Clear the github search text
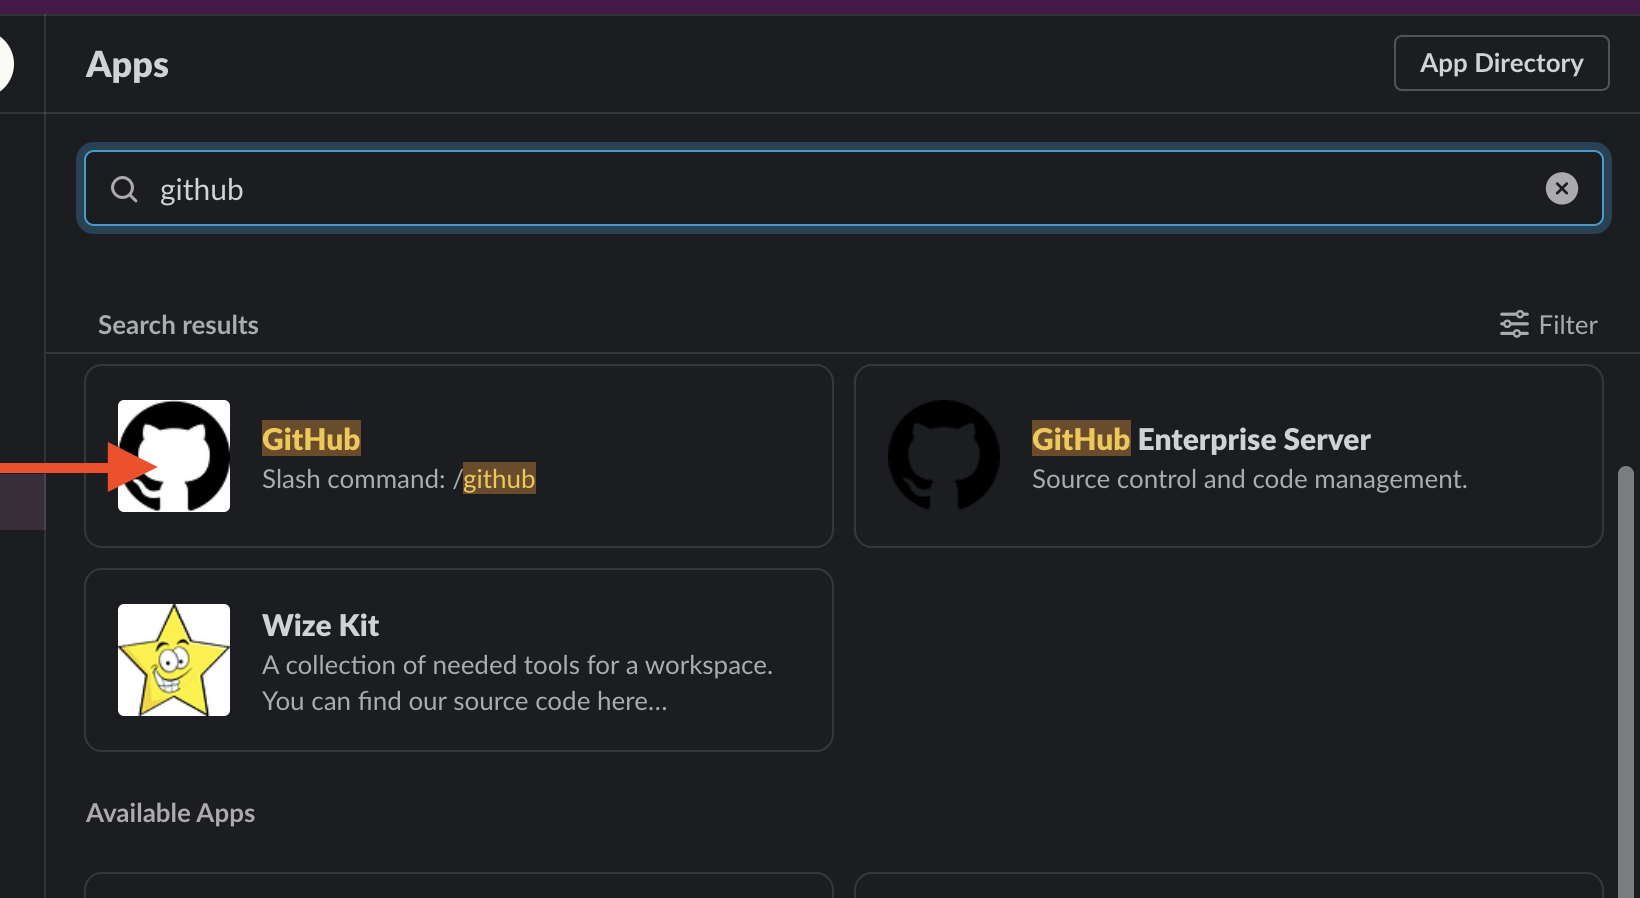Screen dimensions: 1640x898 click(1561, 188)
